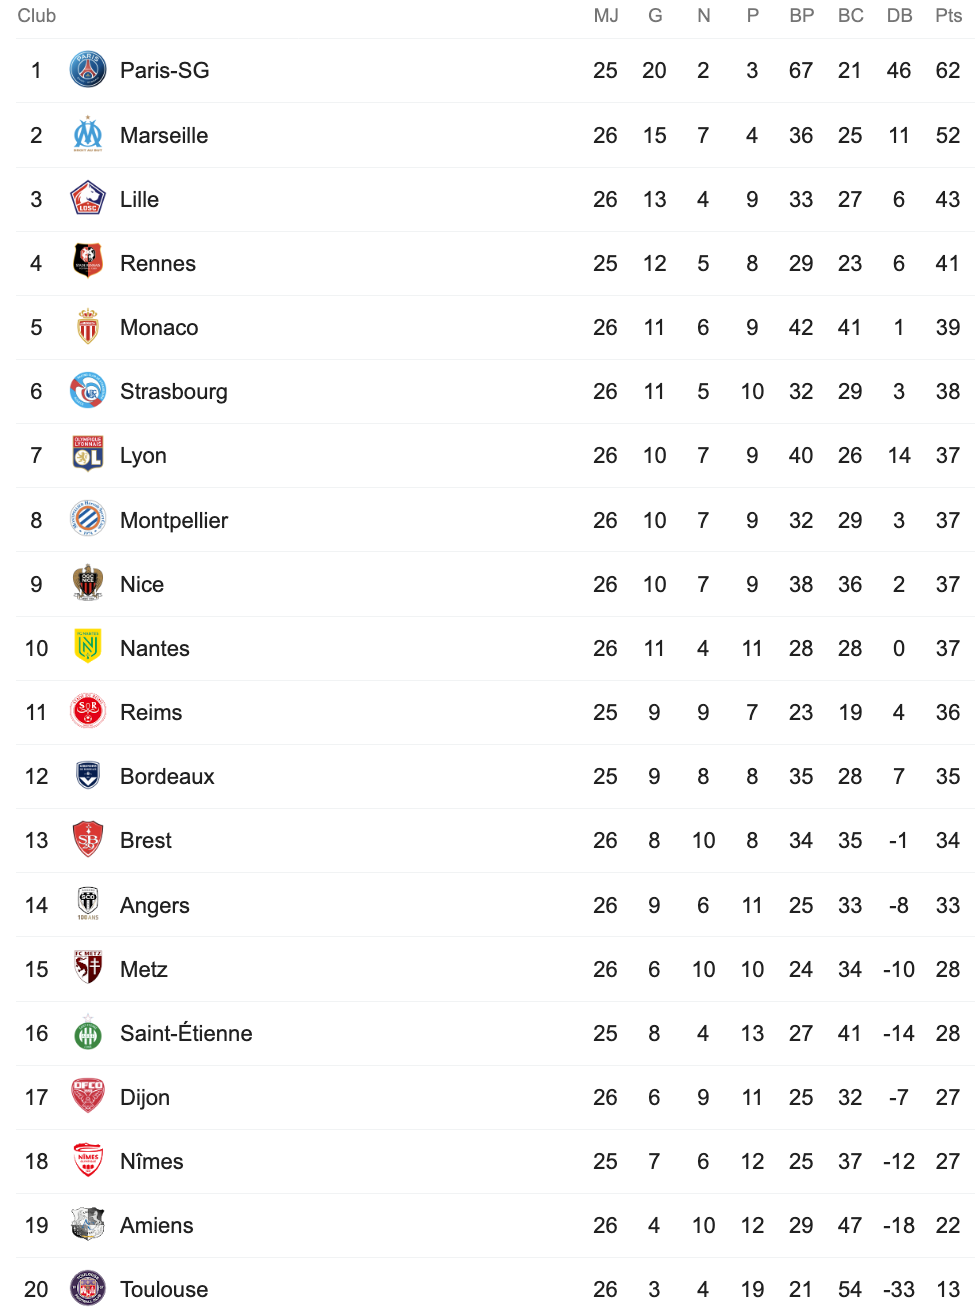The image size is (975, 1312).
Task: Open the Monaco crest icon
Action: [x=88, y=327]
